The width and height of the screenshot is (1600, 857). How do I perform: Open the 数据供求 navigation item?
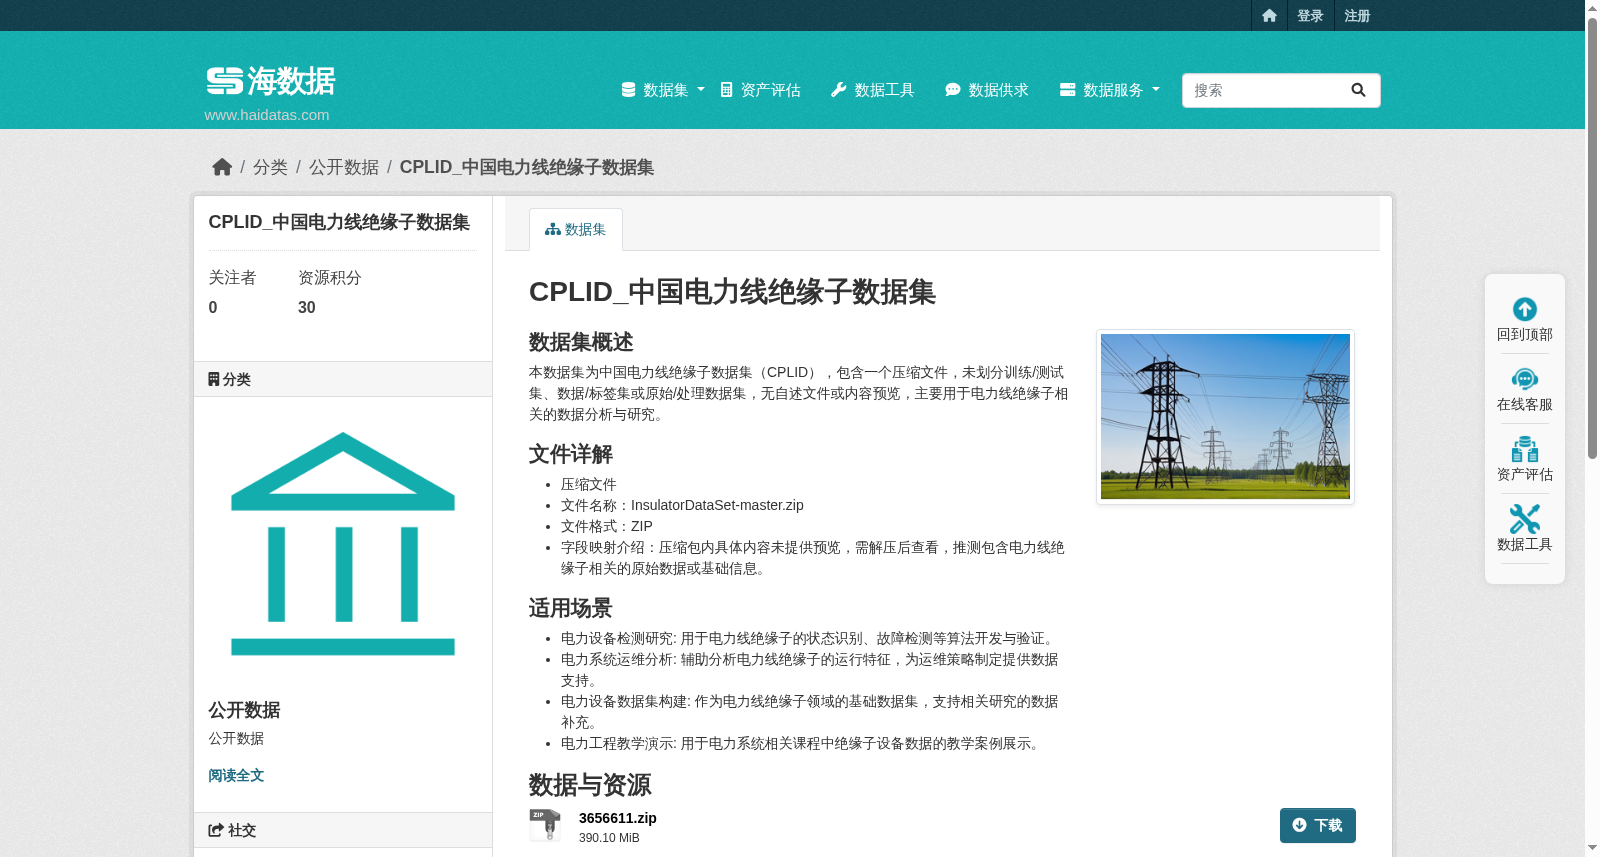tap(986, 90)
